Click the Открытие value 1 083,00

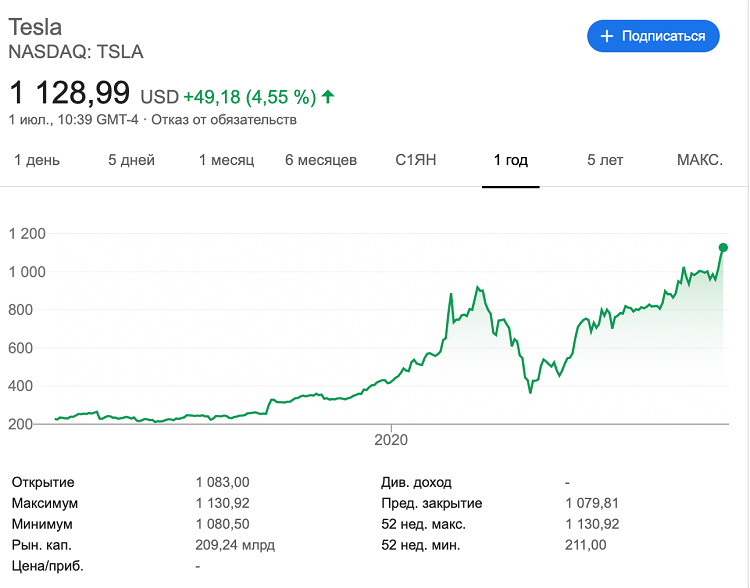click(223, 482)
